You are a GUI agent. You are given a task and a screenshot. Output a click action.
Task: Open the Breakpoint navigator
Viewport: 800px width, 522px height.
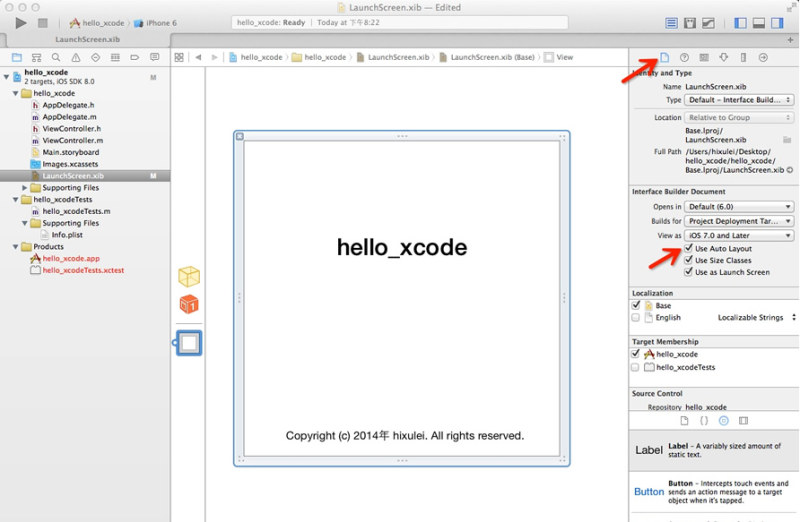point(135,57)
